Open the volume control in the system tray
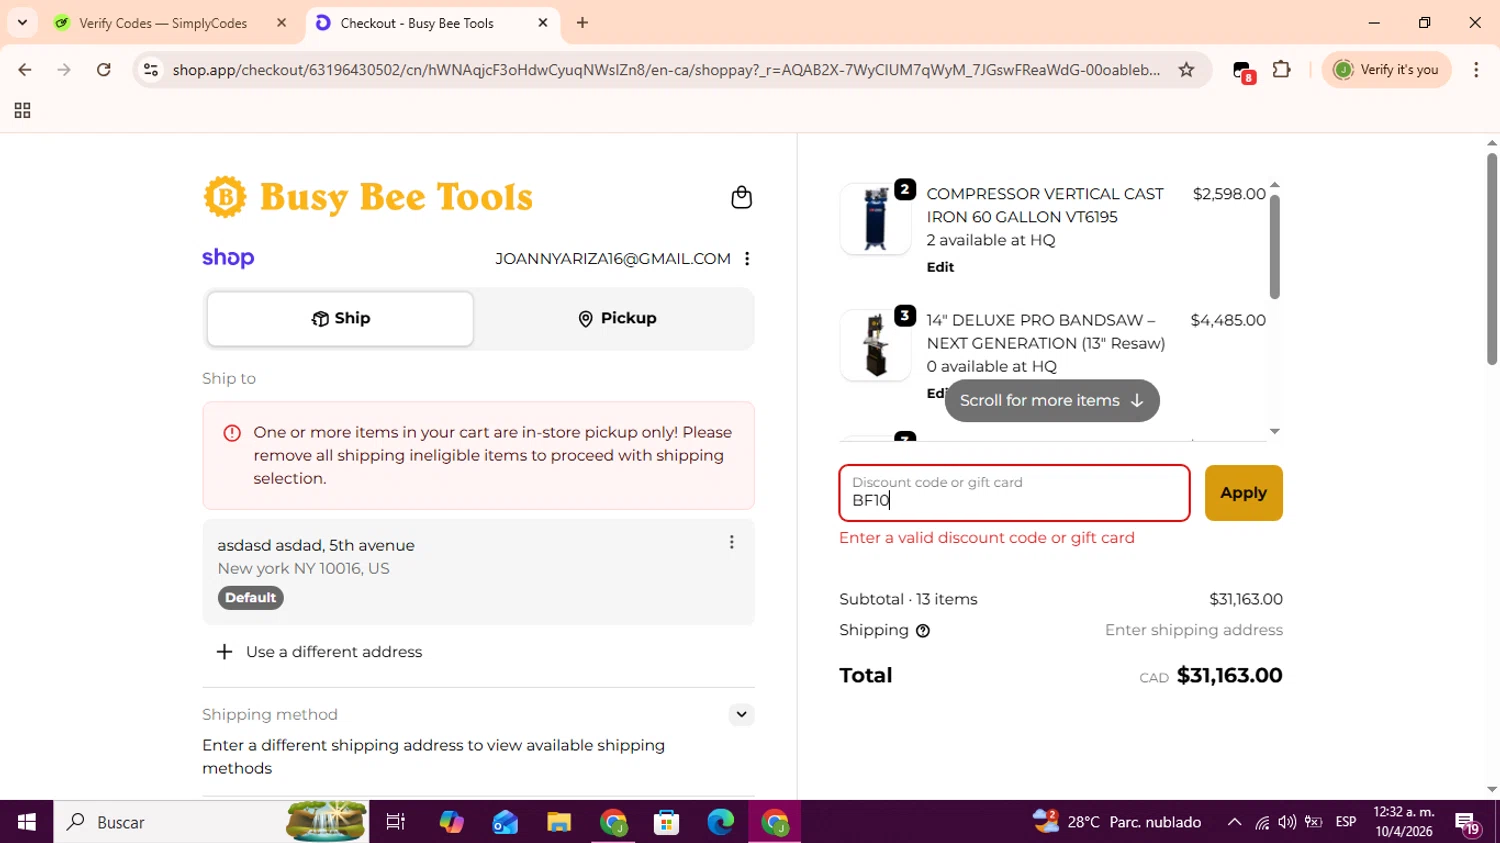The height and width of the screenshot is (843, 1500). point(1287,822)
